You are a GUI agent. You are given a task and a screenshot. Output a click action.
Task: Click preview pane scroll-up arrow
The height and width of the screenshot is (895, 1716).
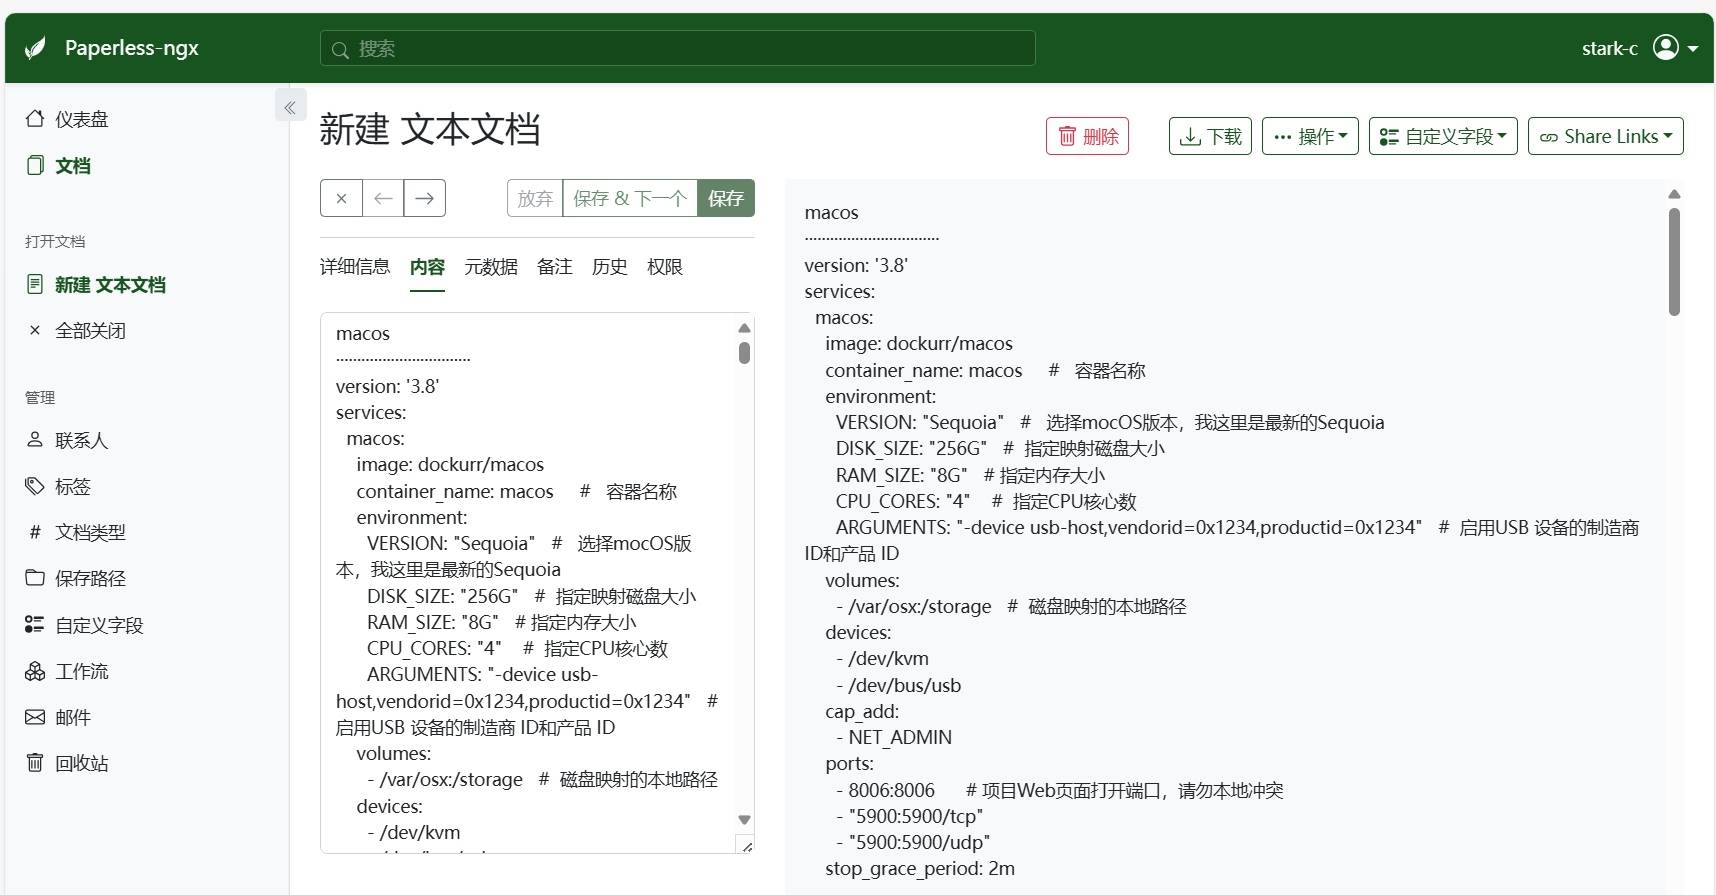1674,194
